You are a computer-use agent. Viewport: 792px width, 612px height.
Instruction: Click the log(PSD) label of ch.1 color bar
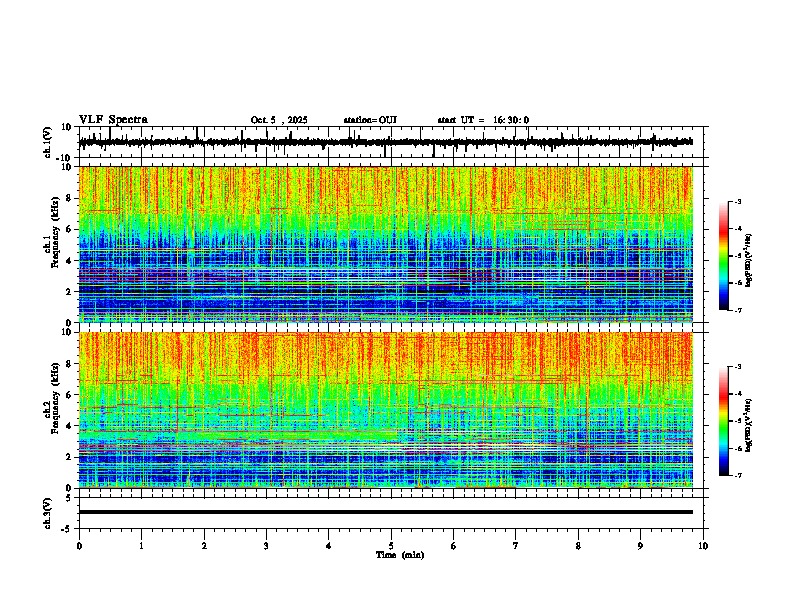tap(749, 260)
